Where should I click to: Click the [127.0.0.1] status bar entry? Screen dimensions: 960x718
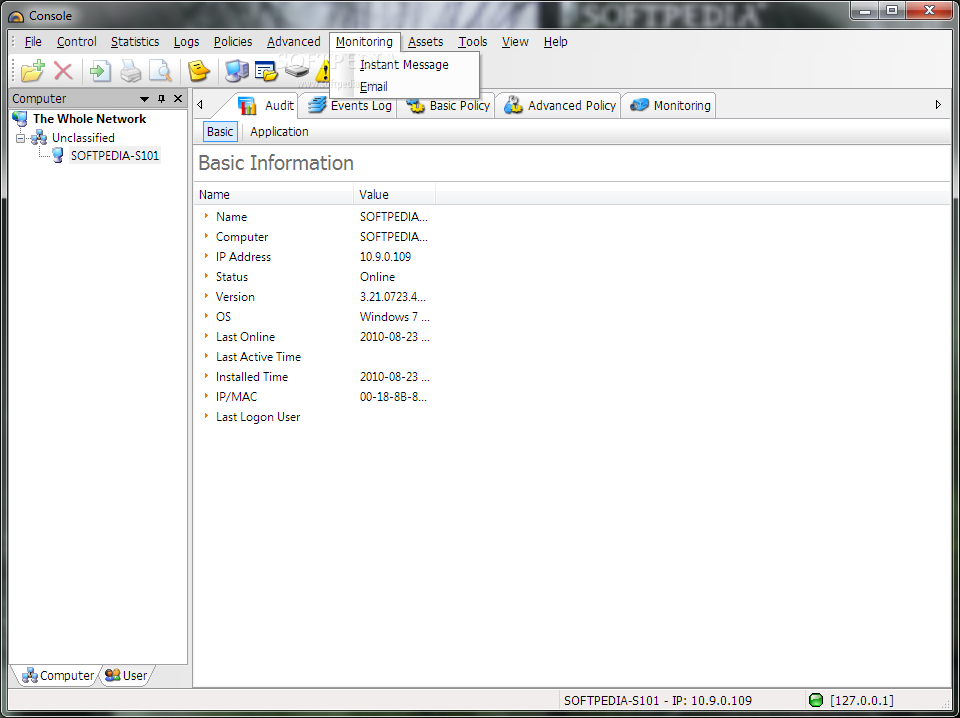tap(861, 700)
